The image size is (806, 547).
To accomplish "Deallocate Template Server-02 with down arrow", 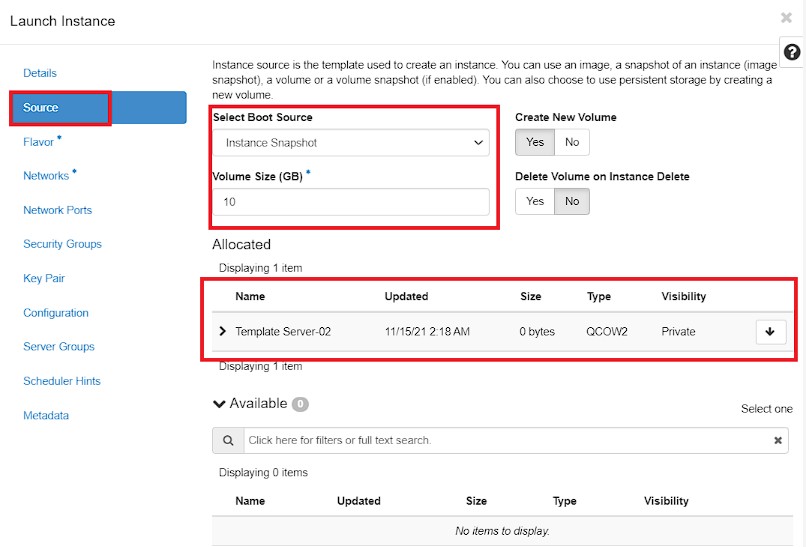I will tap(771, 332).
